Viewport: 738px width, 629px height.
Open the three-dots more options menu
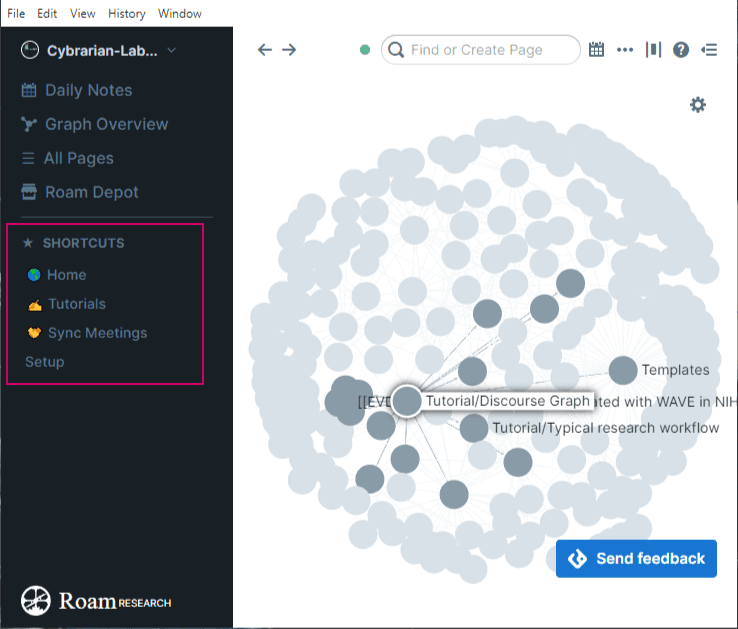625,49
